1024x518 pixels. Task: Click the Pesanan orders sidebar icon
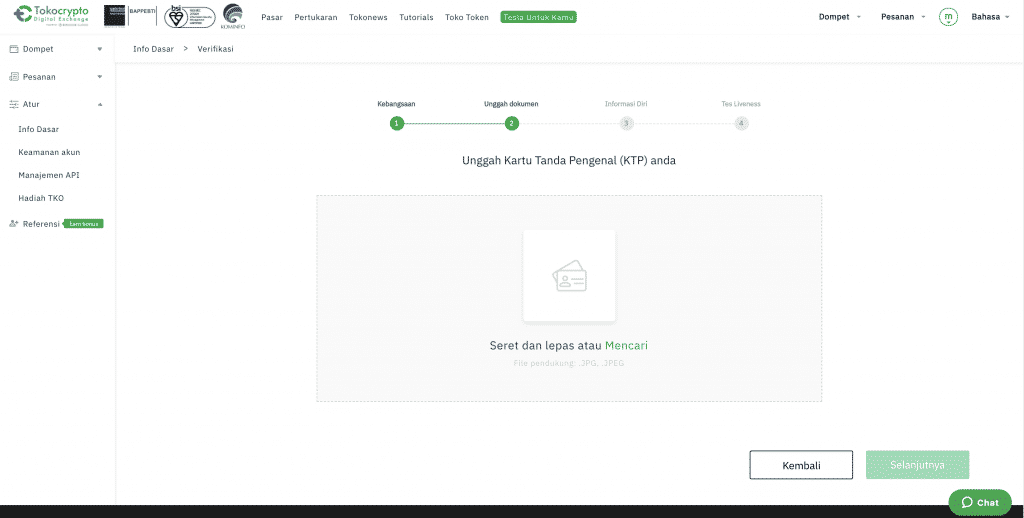pyautogui.click(x=14, y=76)
